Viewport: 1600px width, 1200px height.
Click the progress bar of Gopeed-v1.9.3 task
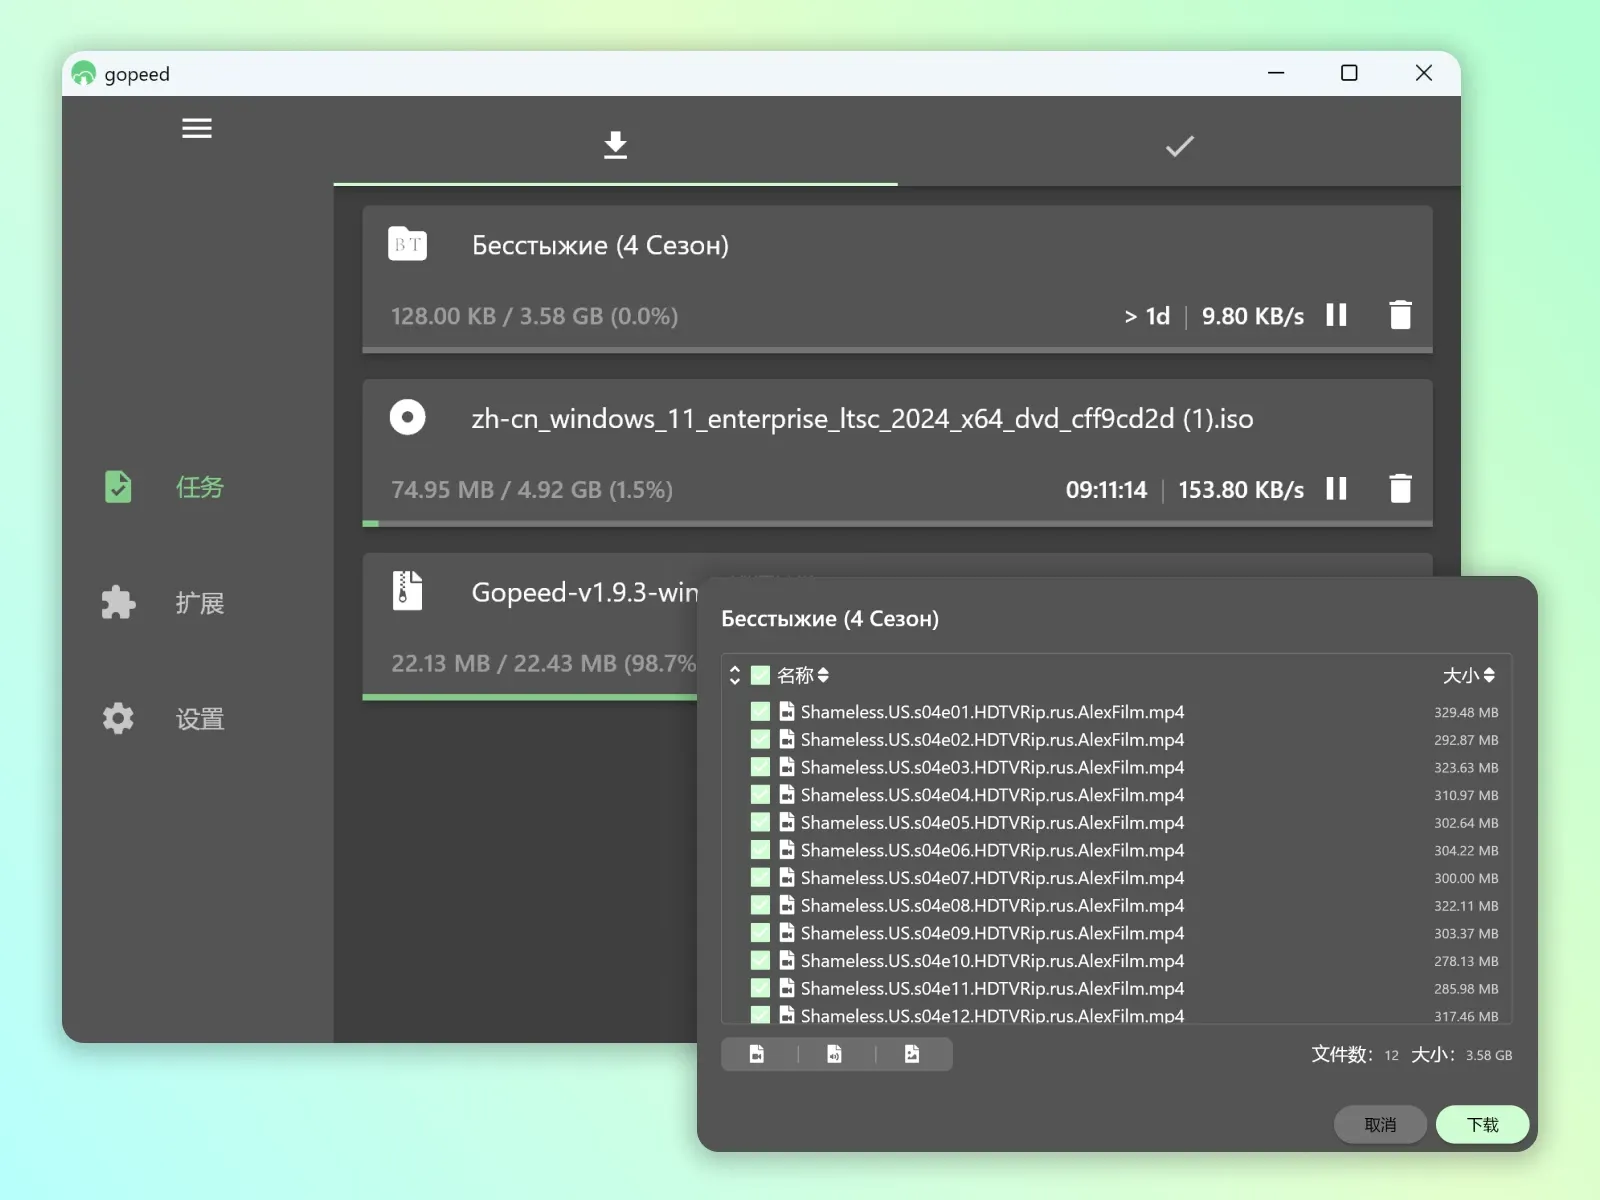530,696
